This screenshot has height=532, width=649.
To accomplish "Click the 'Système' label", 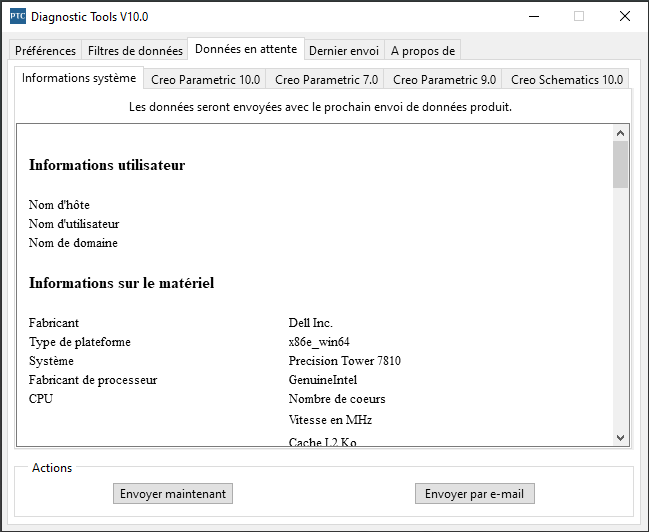I will 51,361.
